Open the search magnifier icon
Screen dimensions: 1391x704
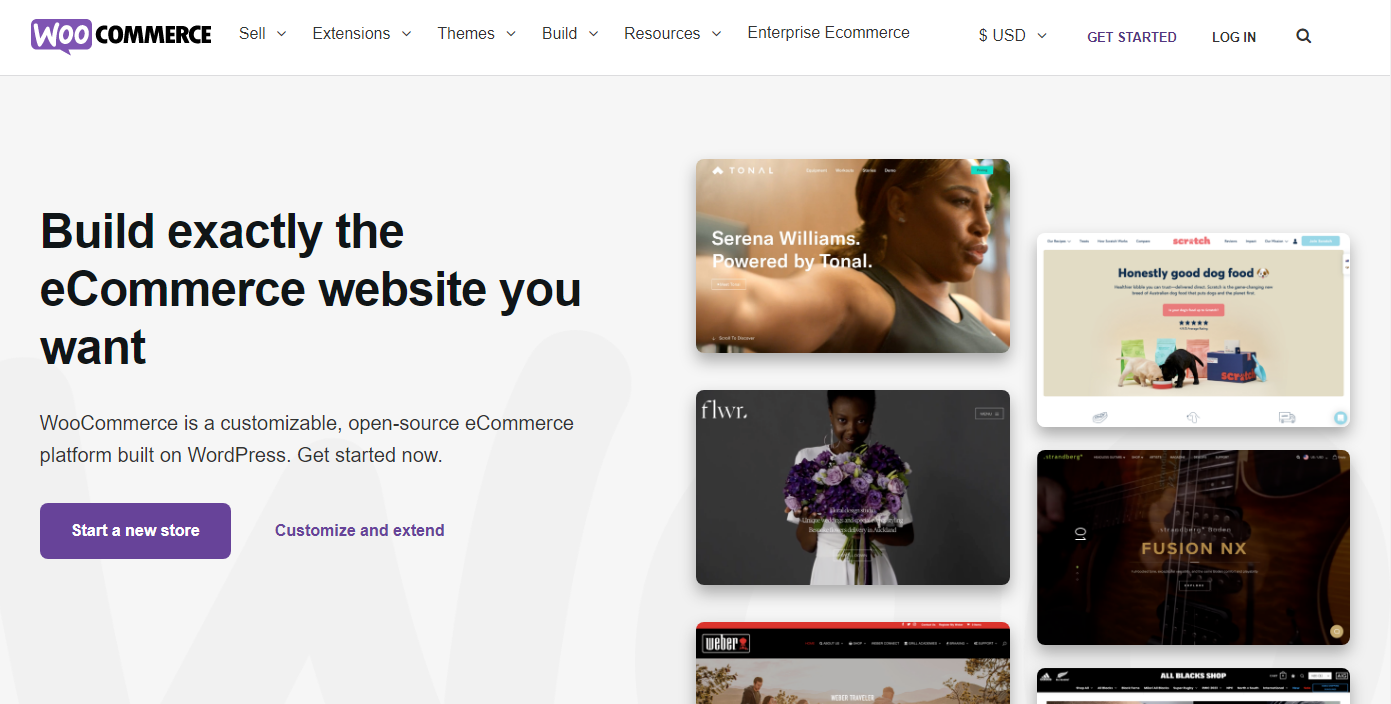pyautogui.click(x=1304, y=36)
